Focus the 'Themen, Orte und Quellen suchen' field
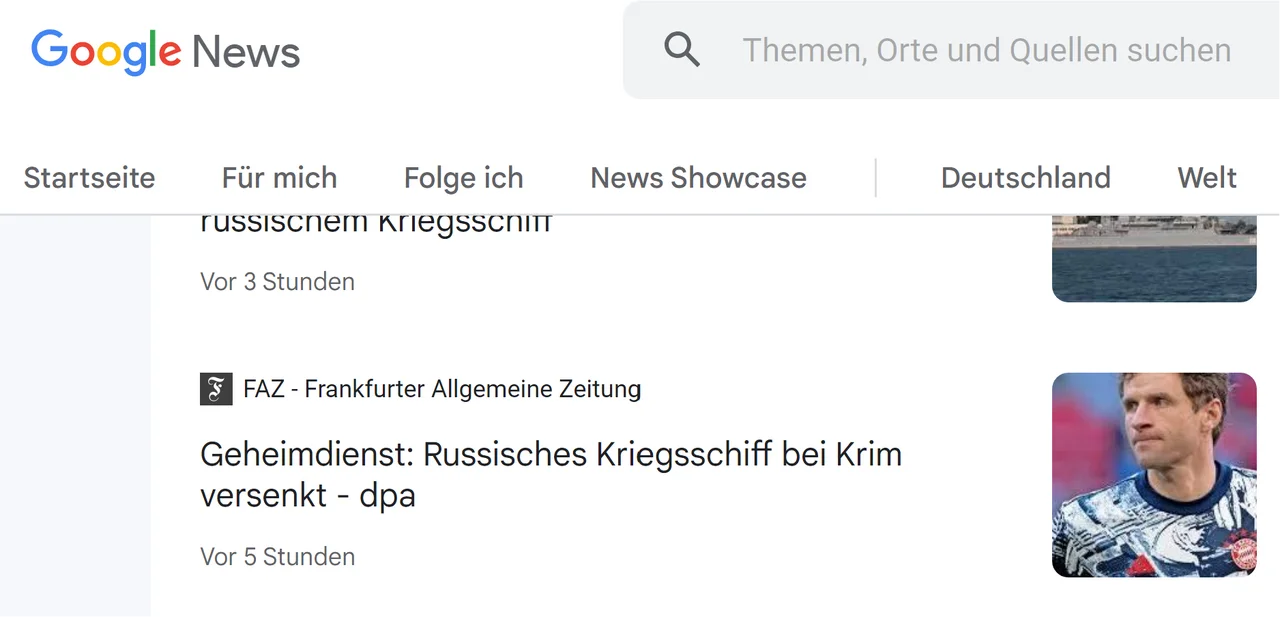 tap(986, 50)
